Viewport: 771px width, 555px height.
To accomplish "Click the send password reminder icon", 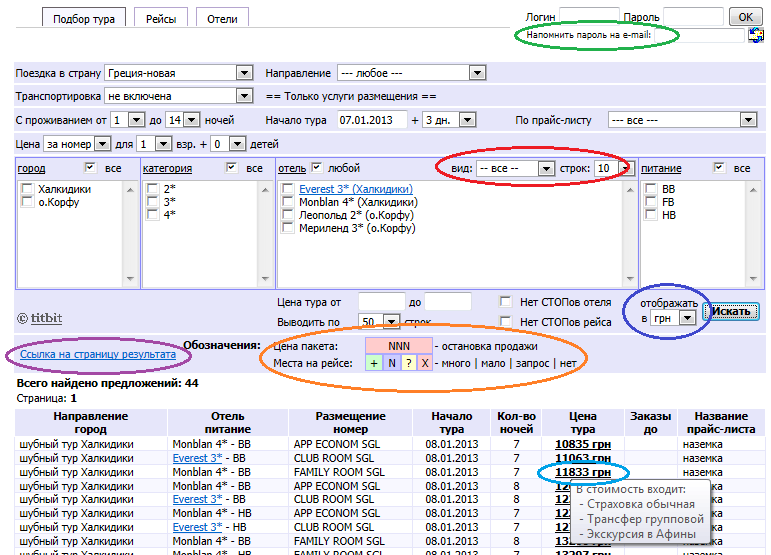I will [755, 36].
